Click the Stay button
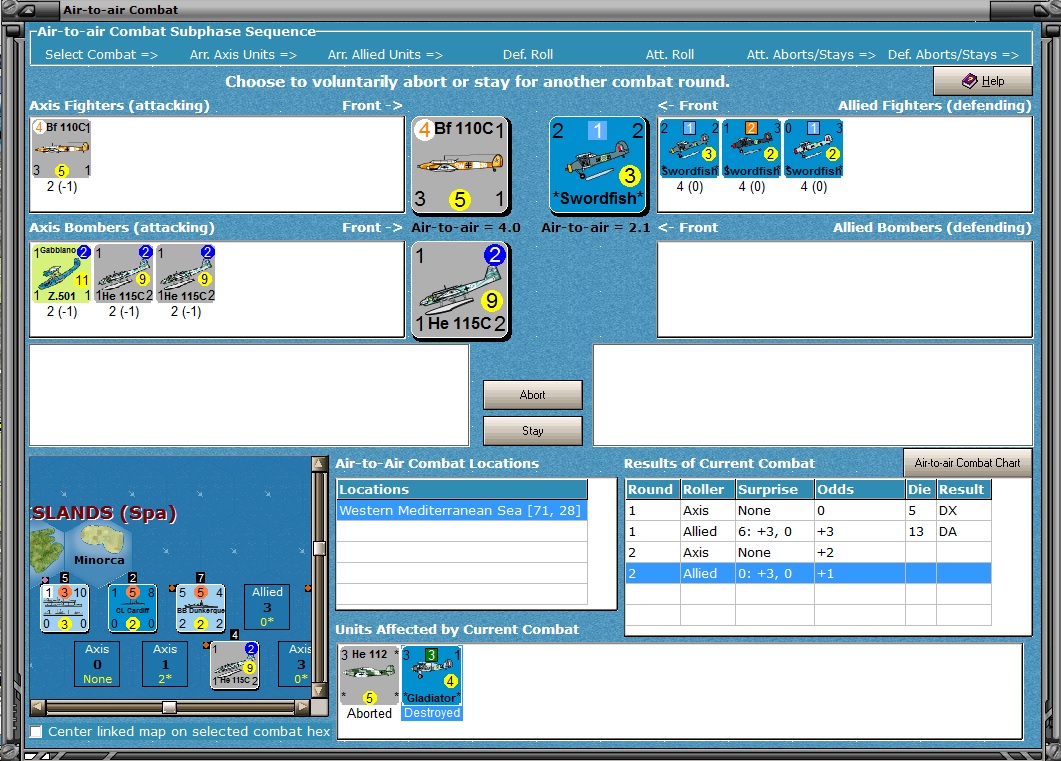Viewport: 1061px width, 761px height. click(x=533, y=430)
